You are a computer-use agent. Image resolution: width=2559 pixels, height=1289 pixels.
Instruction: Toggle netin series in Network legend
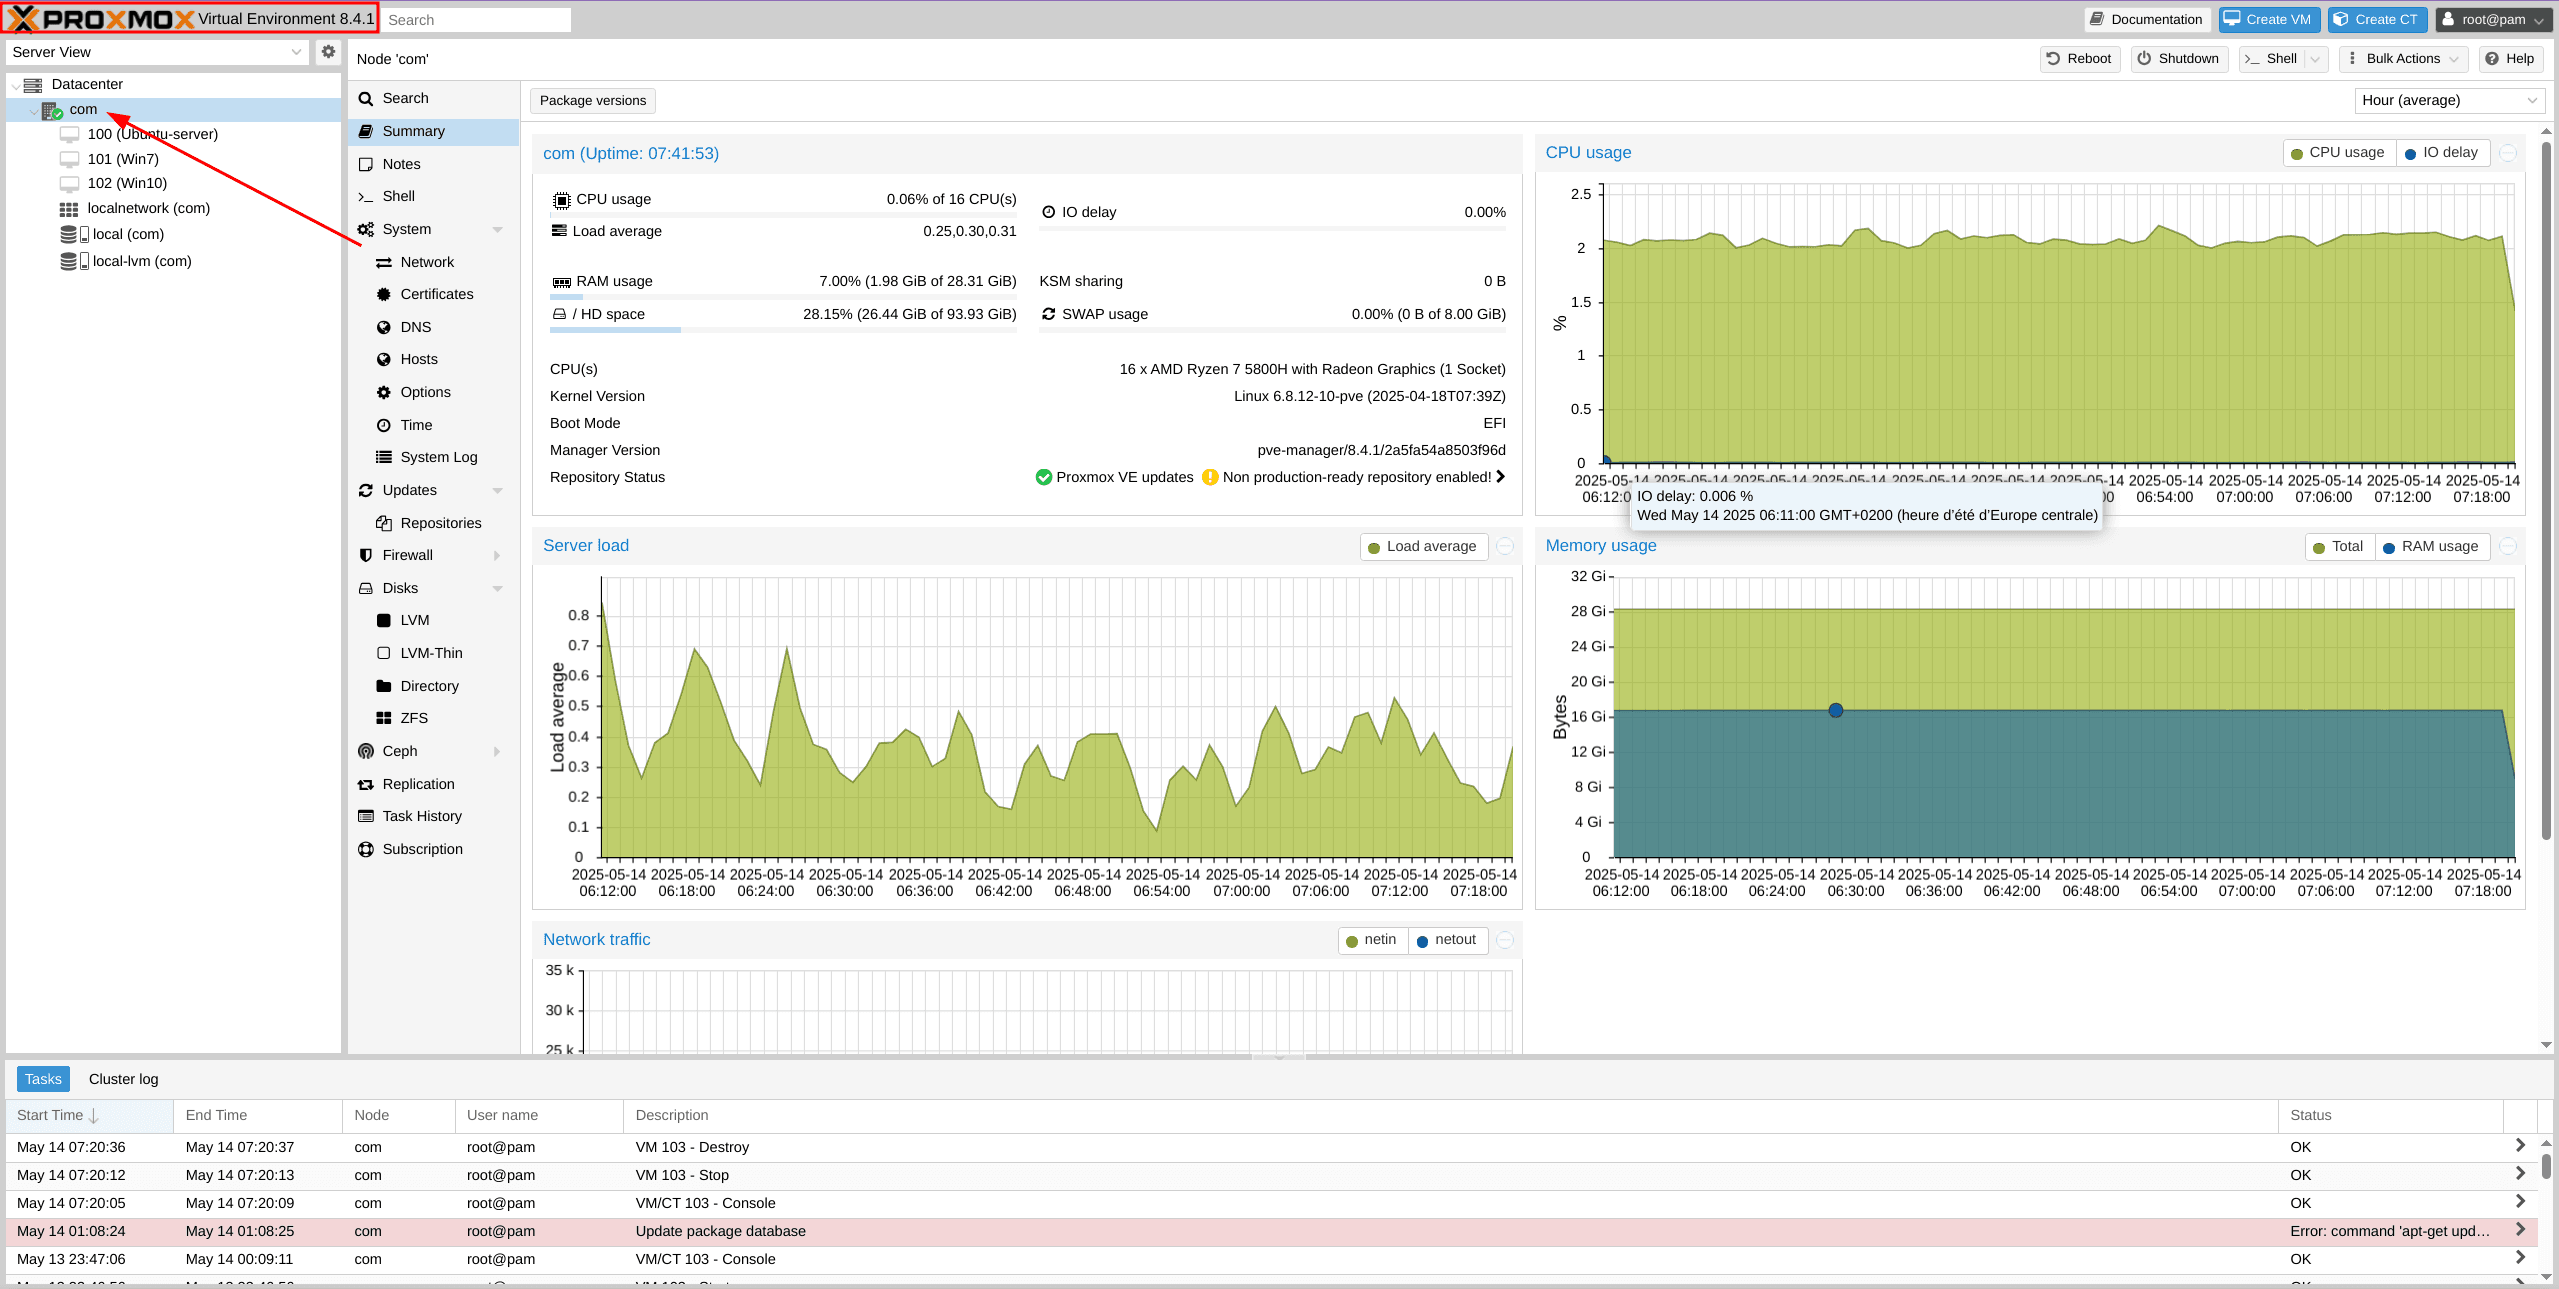(1371, 940)
